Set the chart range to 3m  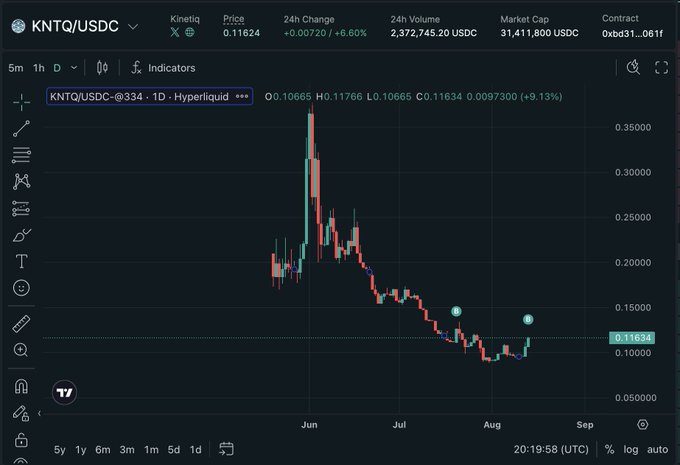point(127,450)
